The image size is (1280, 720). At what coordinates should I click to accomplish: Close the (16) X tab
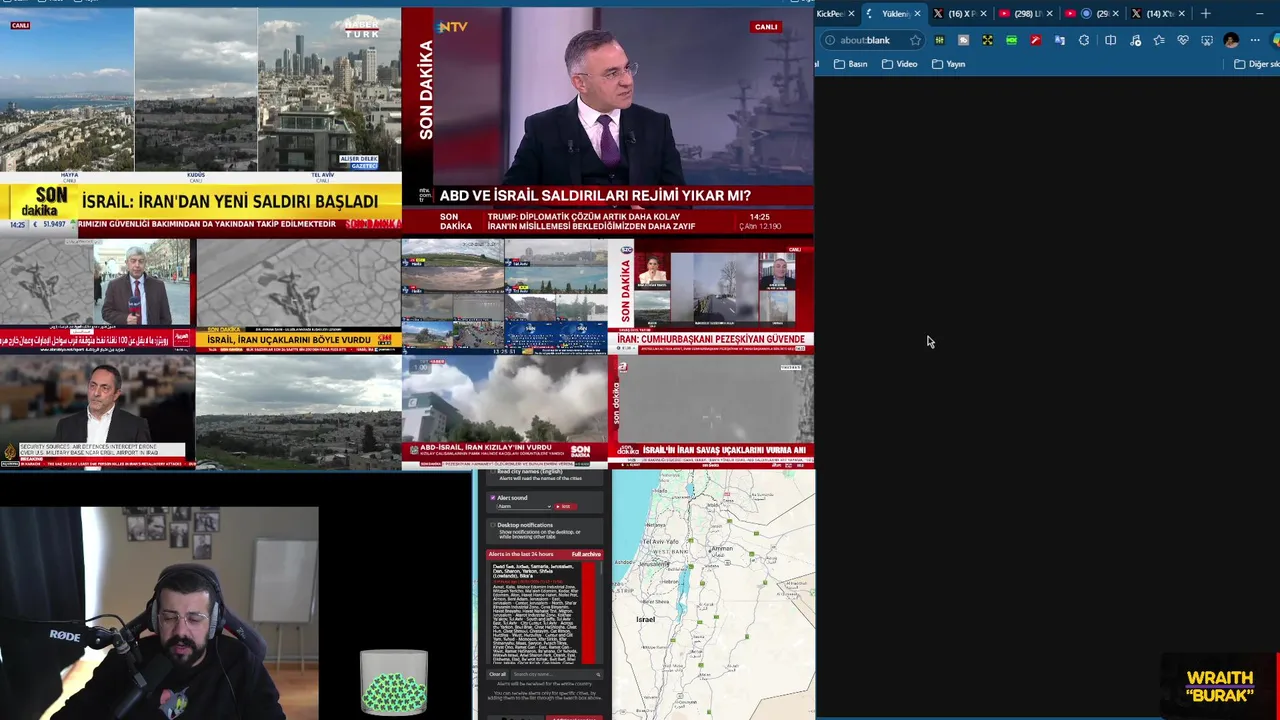tap(983, 13)
